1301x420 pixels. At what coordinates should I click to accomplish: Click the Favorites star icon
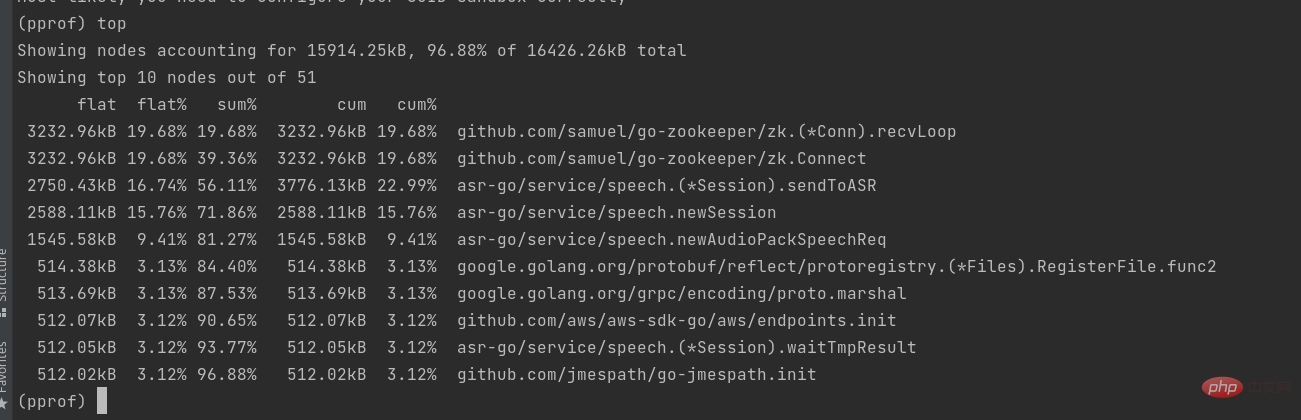[x=4, y=399]
